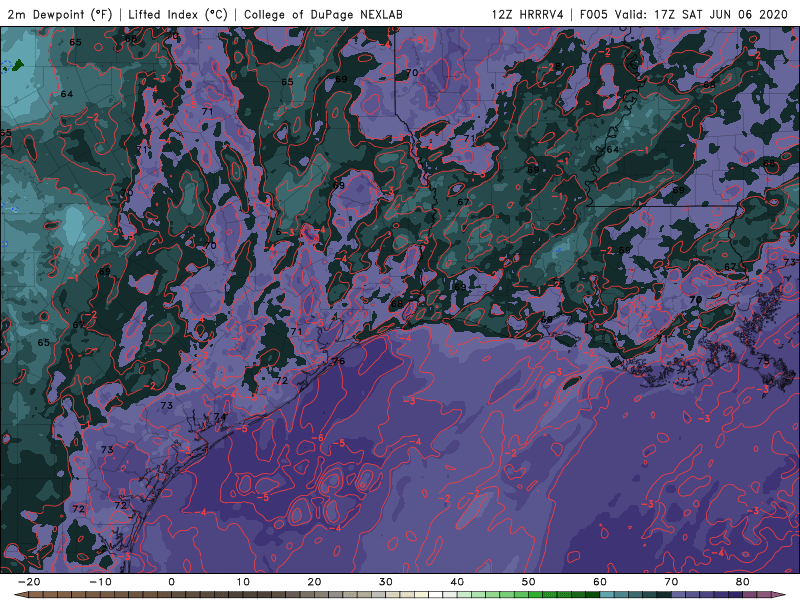Click the 60 tick label on the color scale

(x=600, y=582)
